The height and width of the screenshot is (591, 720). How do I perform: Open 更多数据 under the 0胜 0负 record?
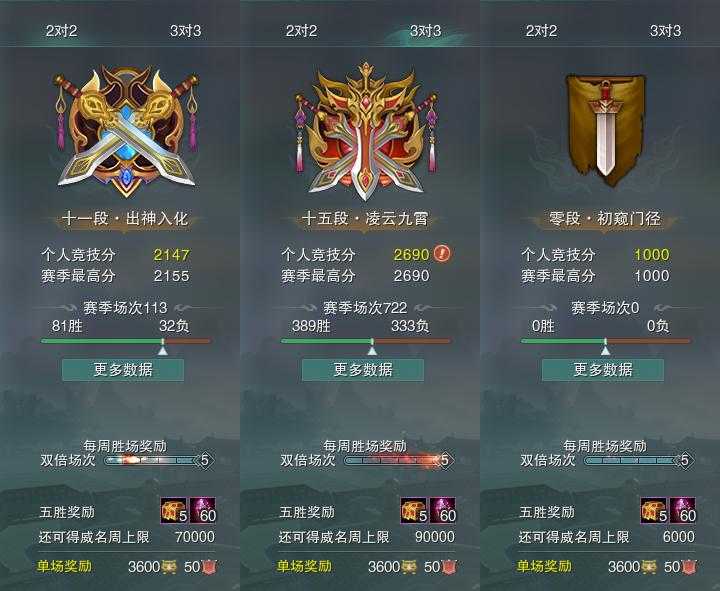[x=603, y=370]
